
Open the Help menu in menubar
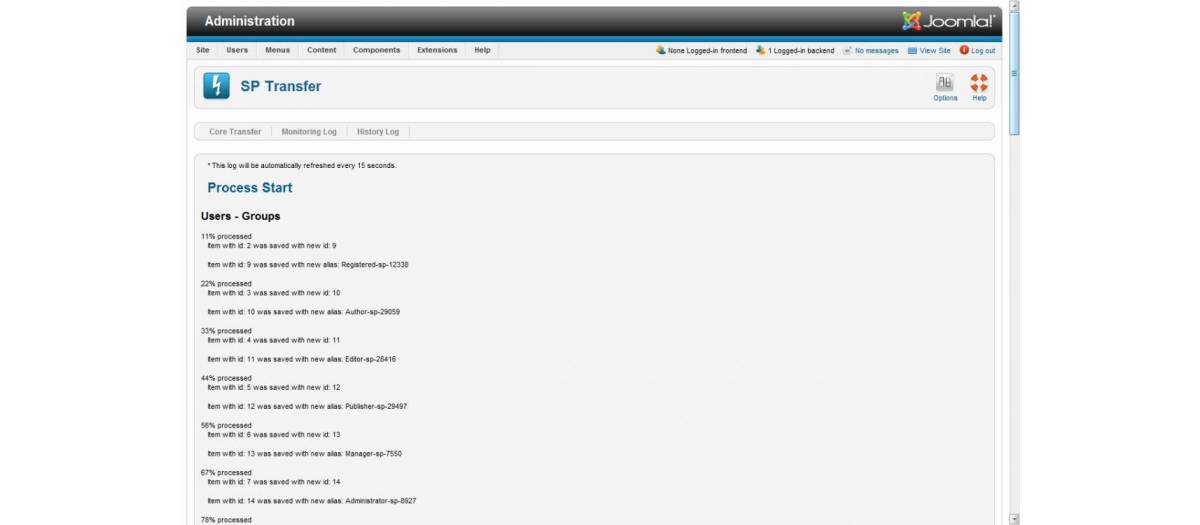point(482,50)
